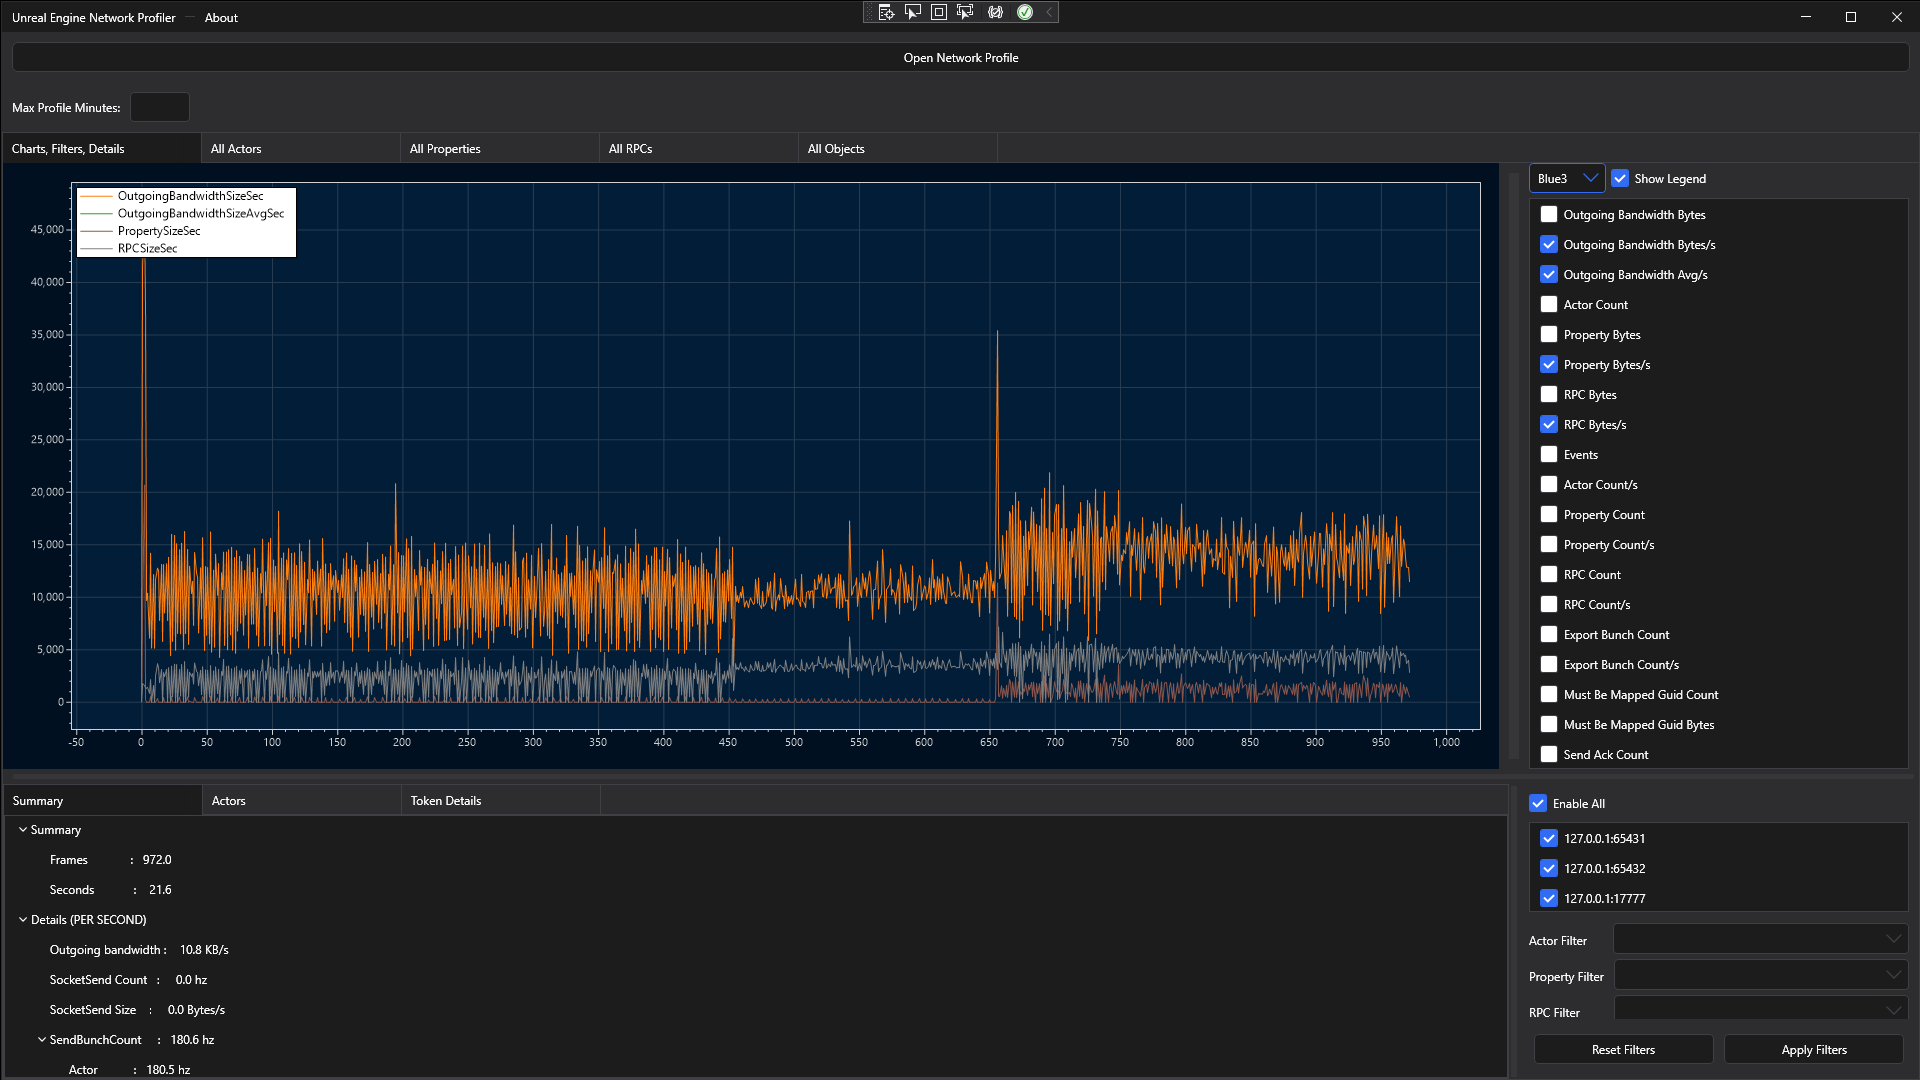Expand the Details PER SECOND section
Image resolution: width=1920 pixels, height=1080 pixels.
pos(22,919)
